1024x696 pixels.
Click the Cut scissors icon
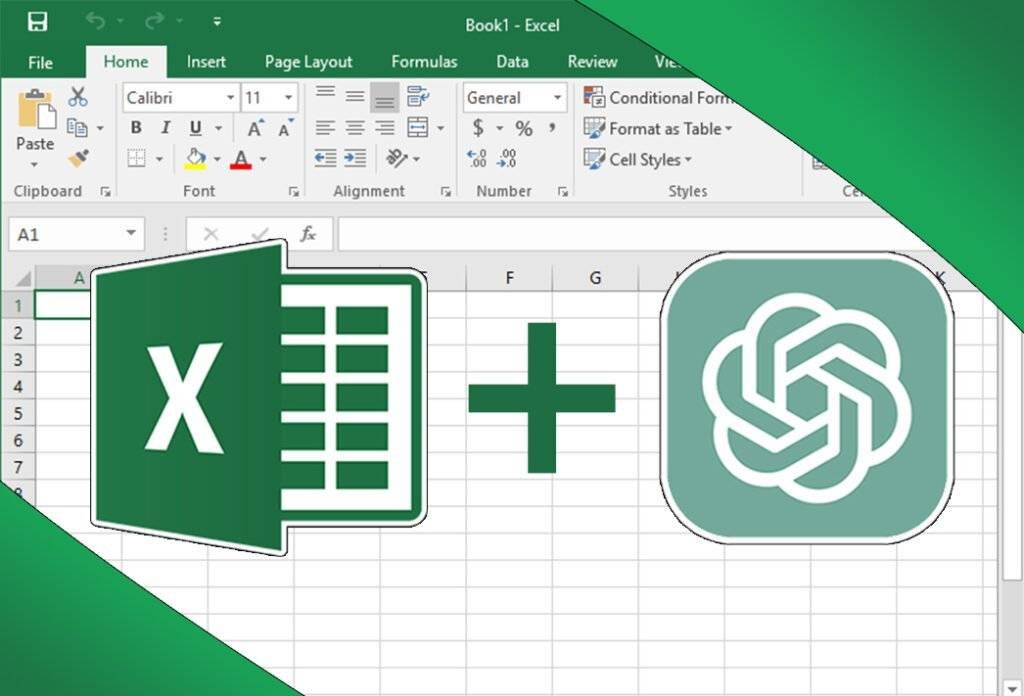[x=76, y=97]
